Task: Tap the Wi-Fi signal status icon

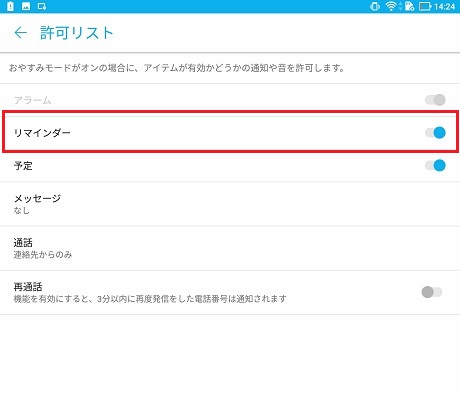Action: click(391, 6)
